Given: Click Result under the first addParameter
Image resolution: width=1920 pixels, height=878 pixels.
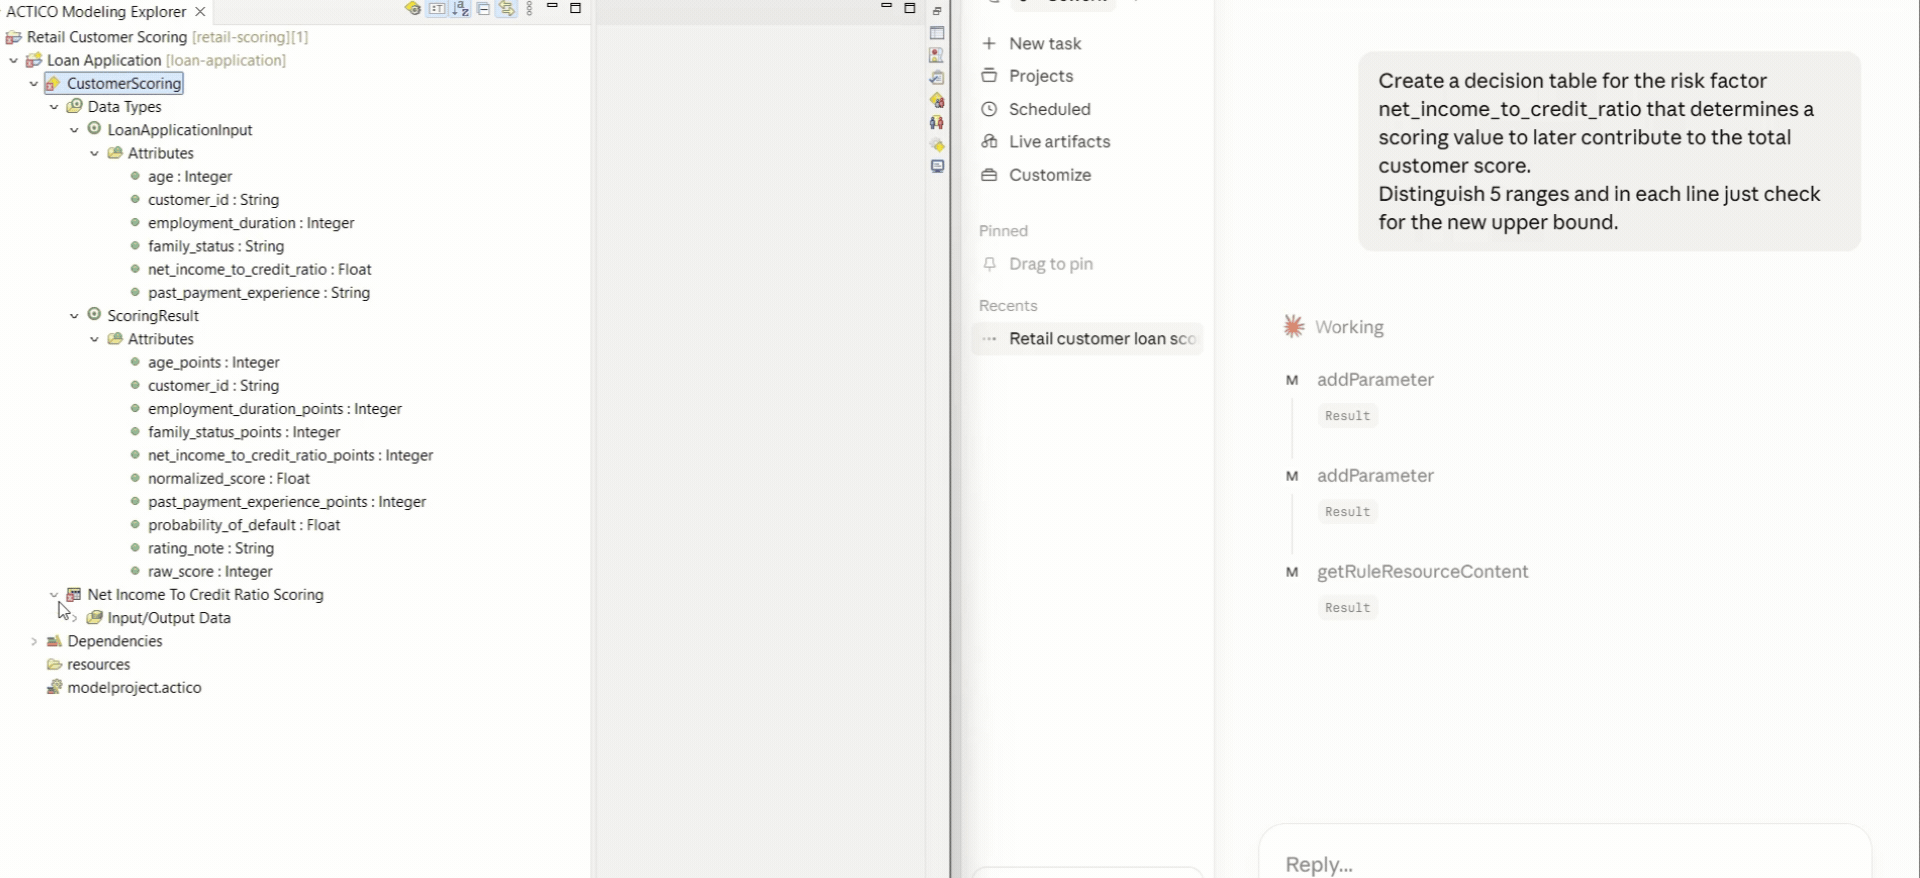Looking at the screenshot, I should coord(1347,415).
